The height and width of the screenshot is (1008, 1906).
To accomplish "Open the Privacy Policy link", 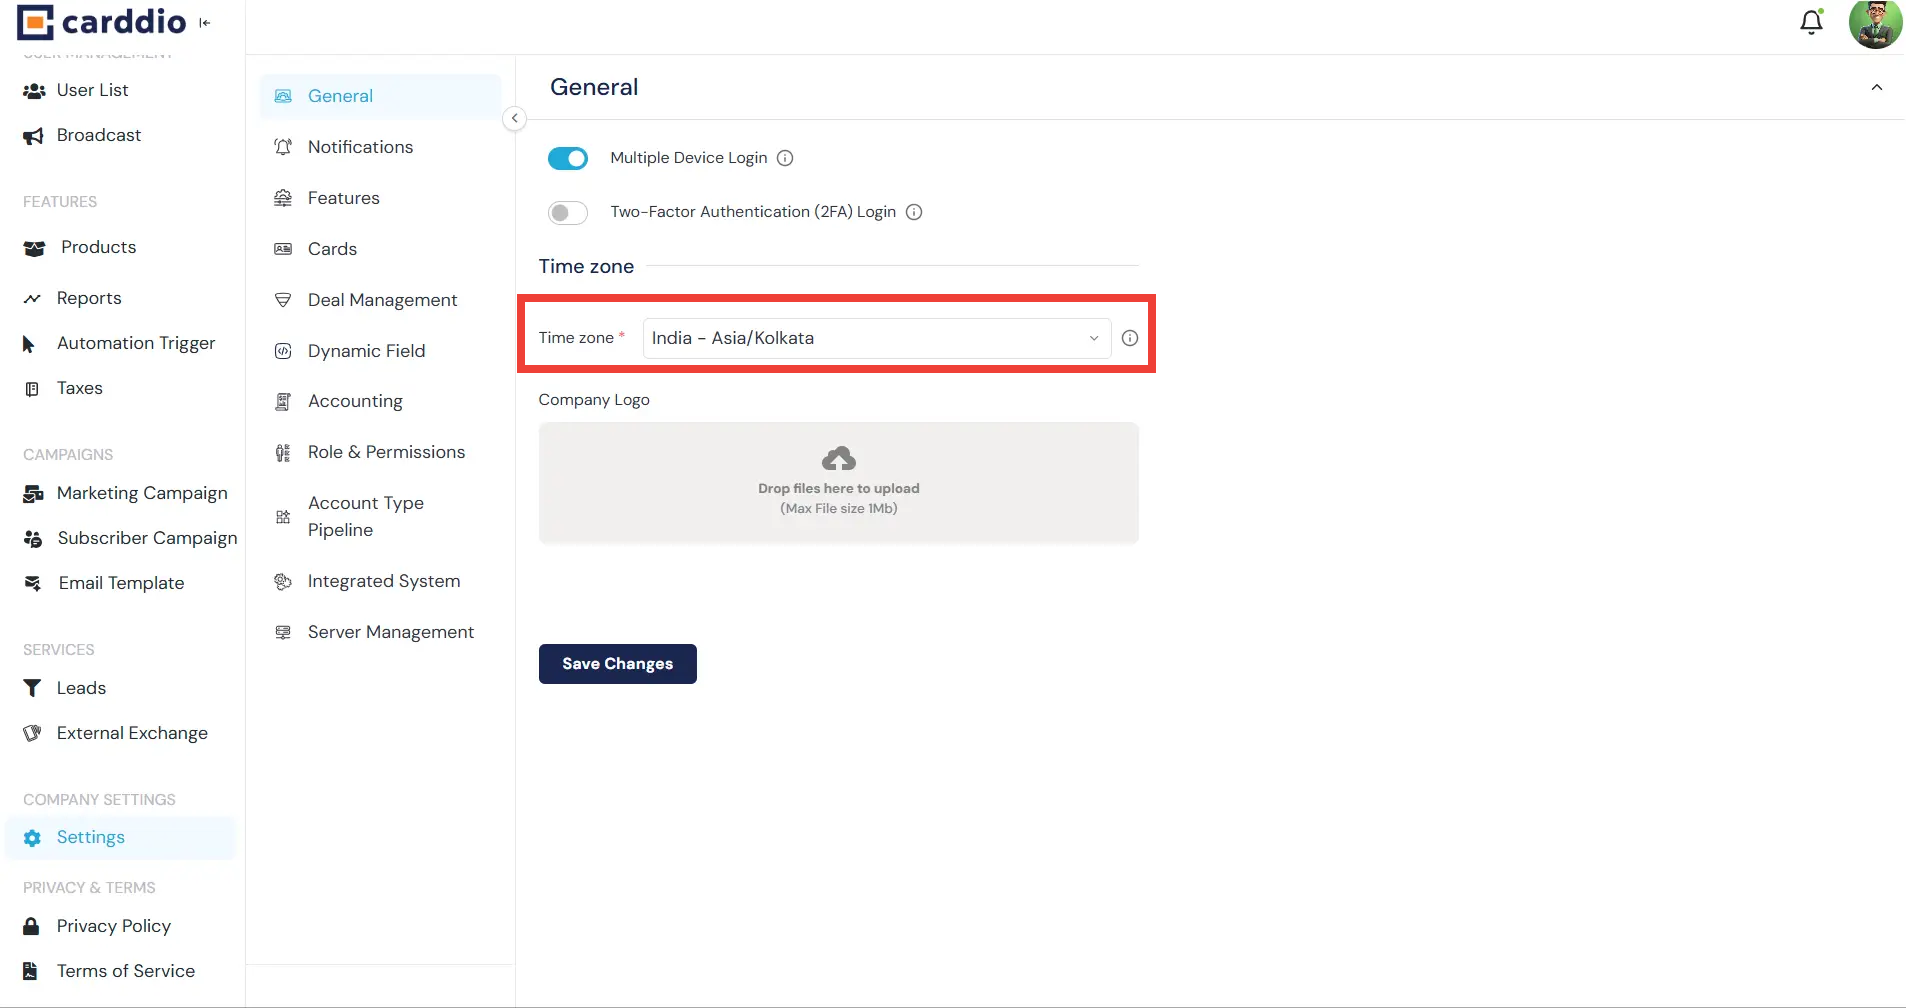I will [113, 926].
